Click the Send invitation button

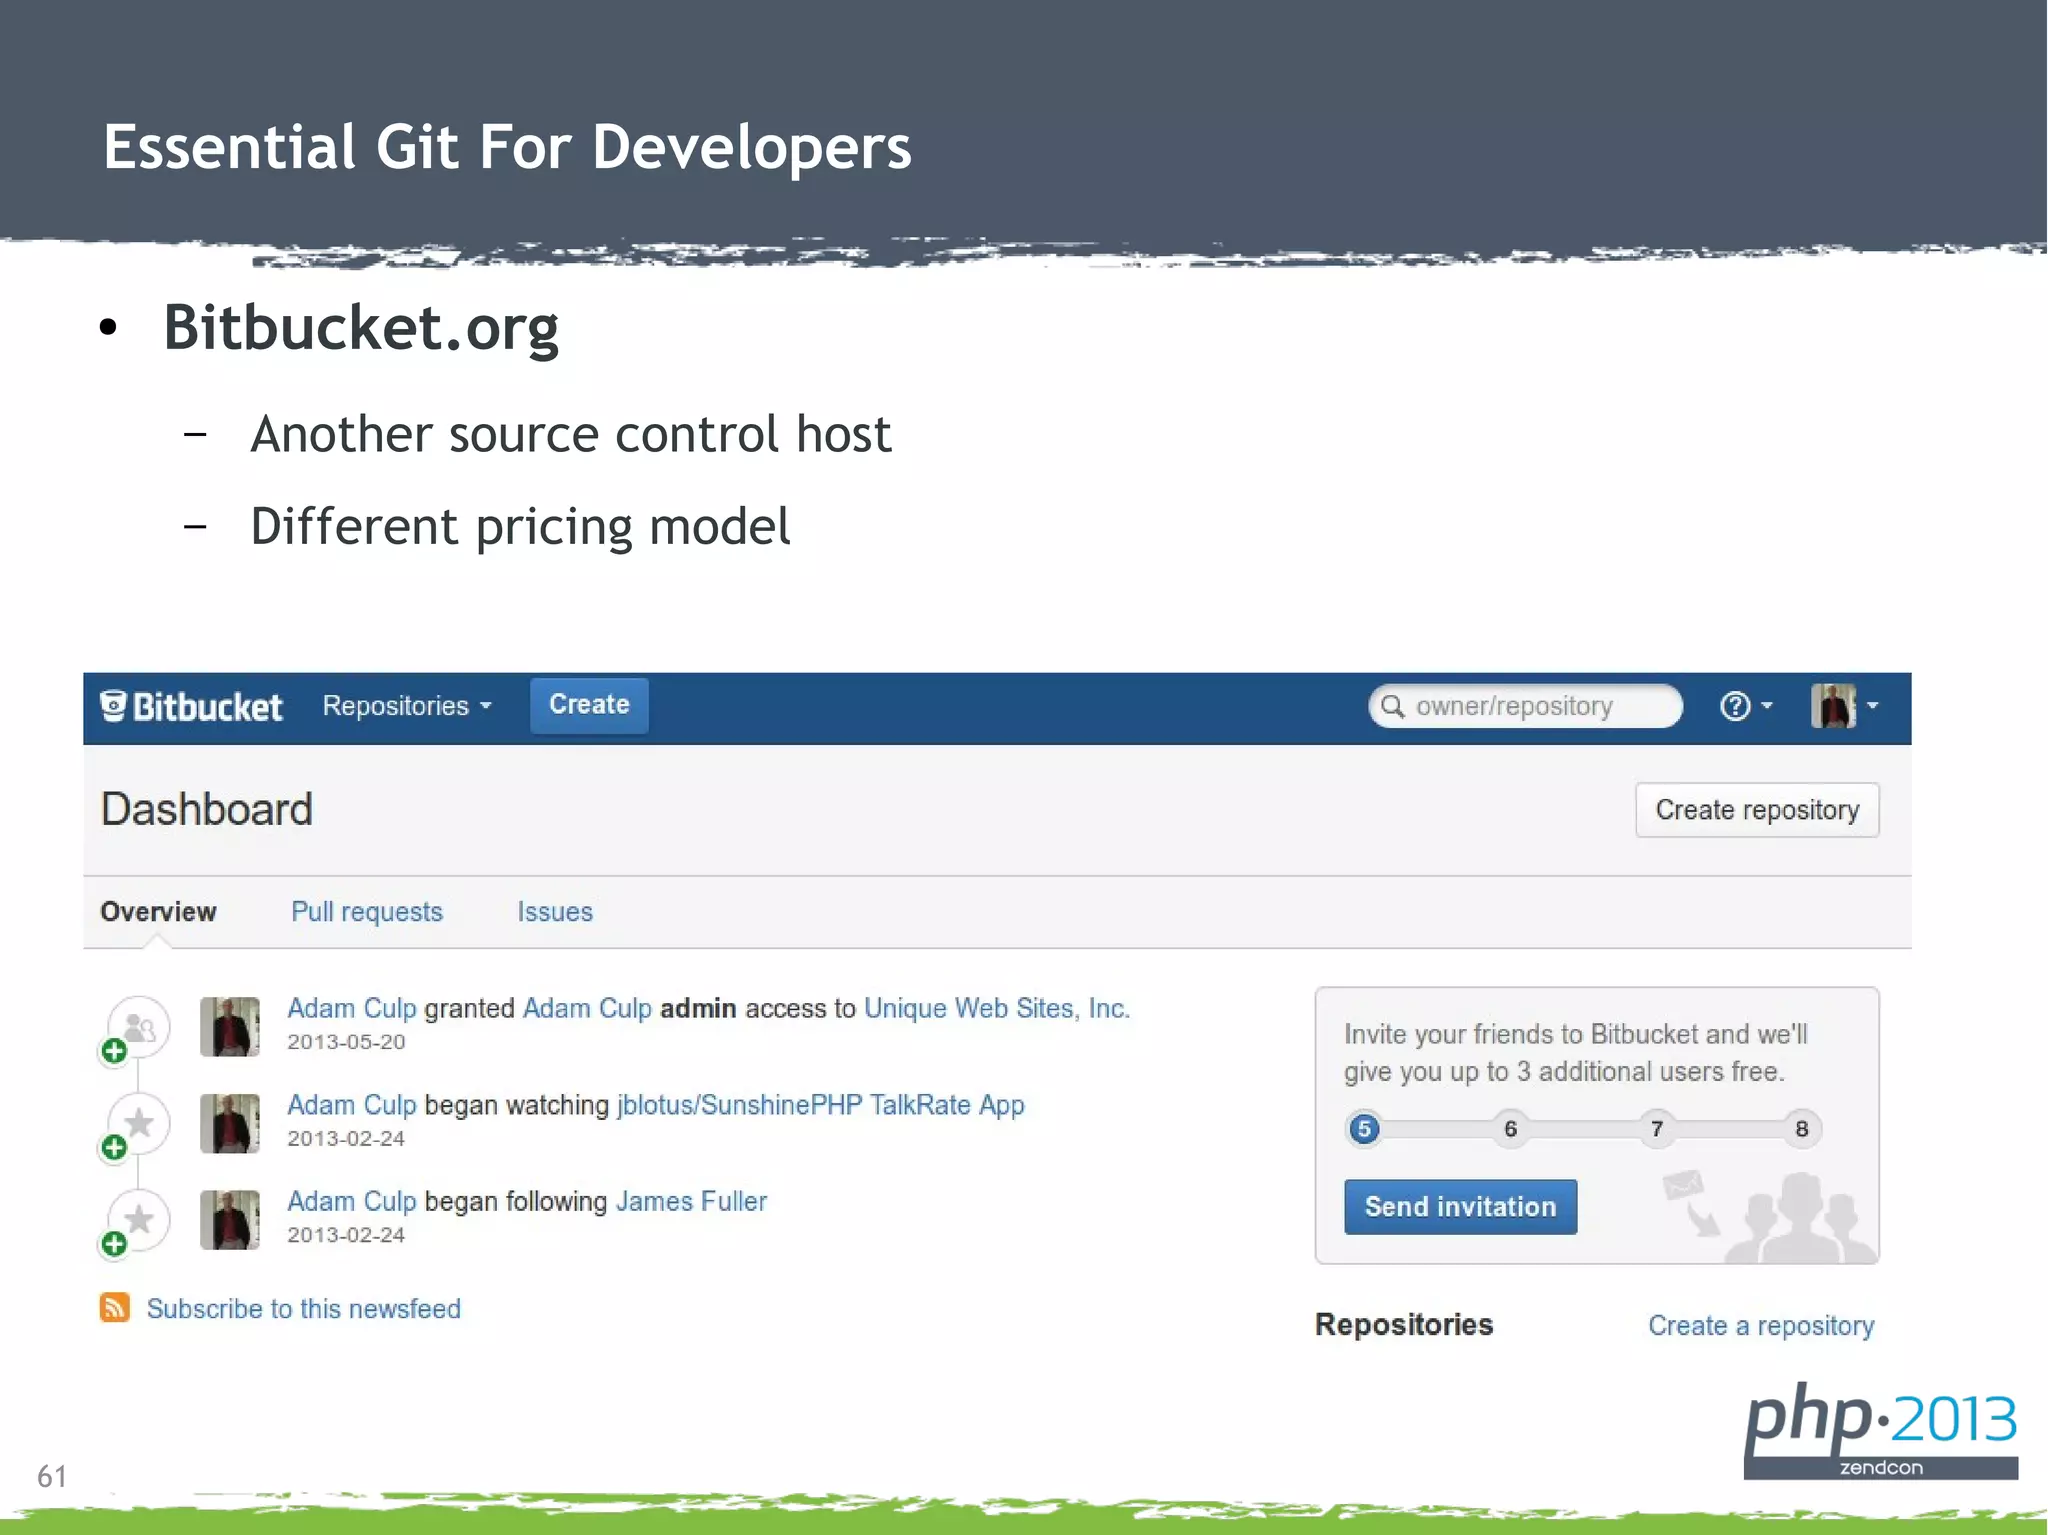point(1460,1207)
